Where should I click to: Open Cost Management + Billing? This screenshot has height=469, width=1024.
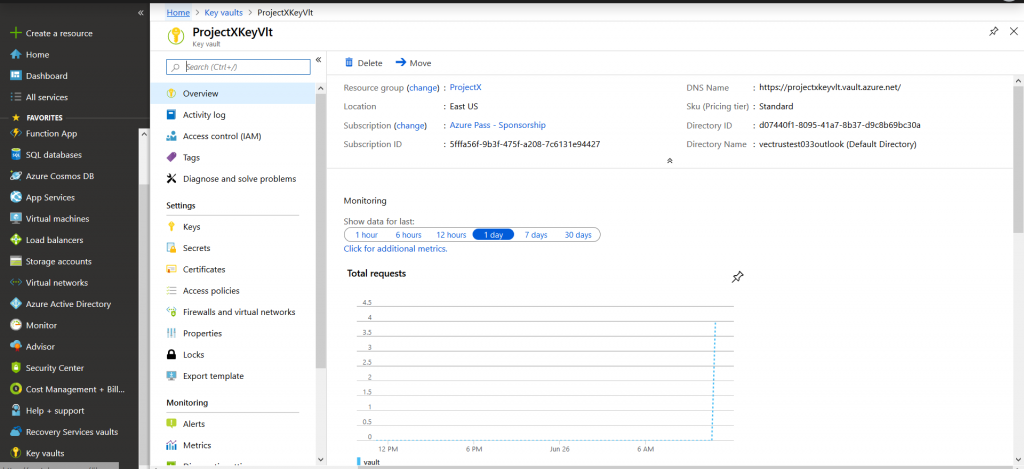75,389
